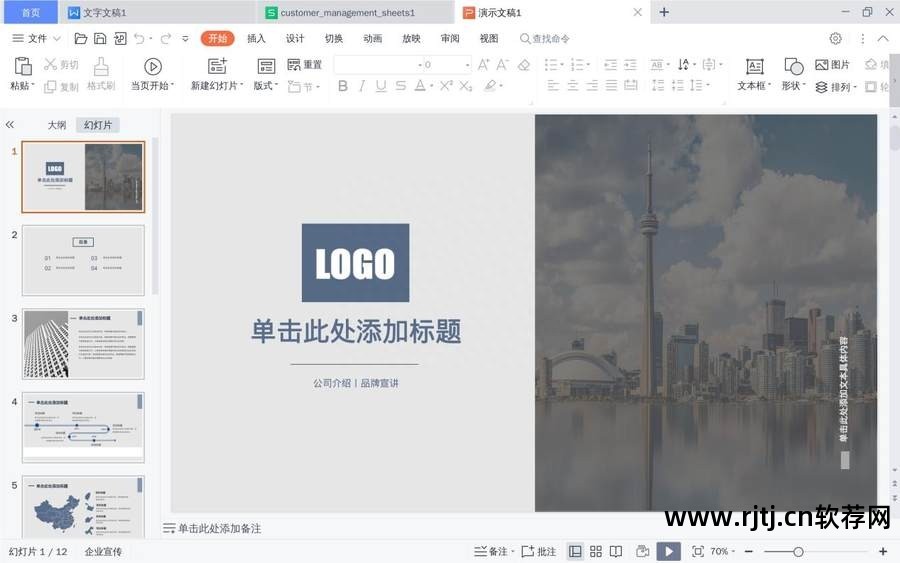
Task: Toggle underline text formatting
Action: tap(381, 86)
